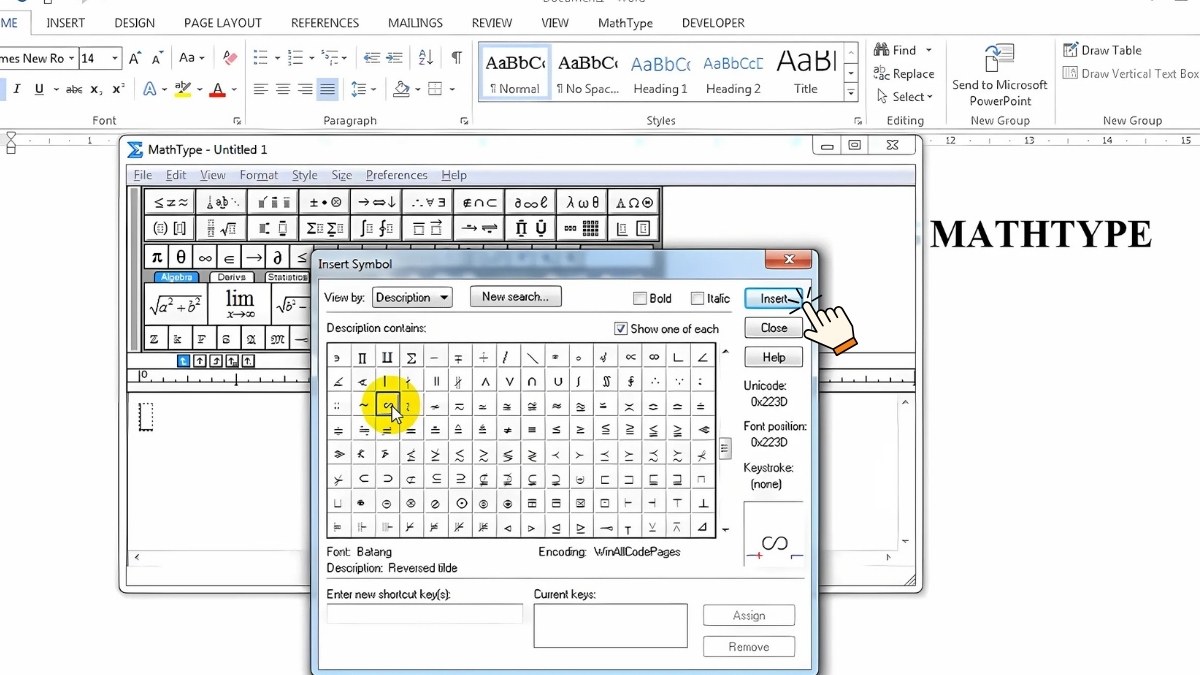Click Grow Font icon in Word ribbon
Viewport: 1200px width, 675px height.
coord(136,58)
